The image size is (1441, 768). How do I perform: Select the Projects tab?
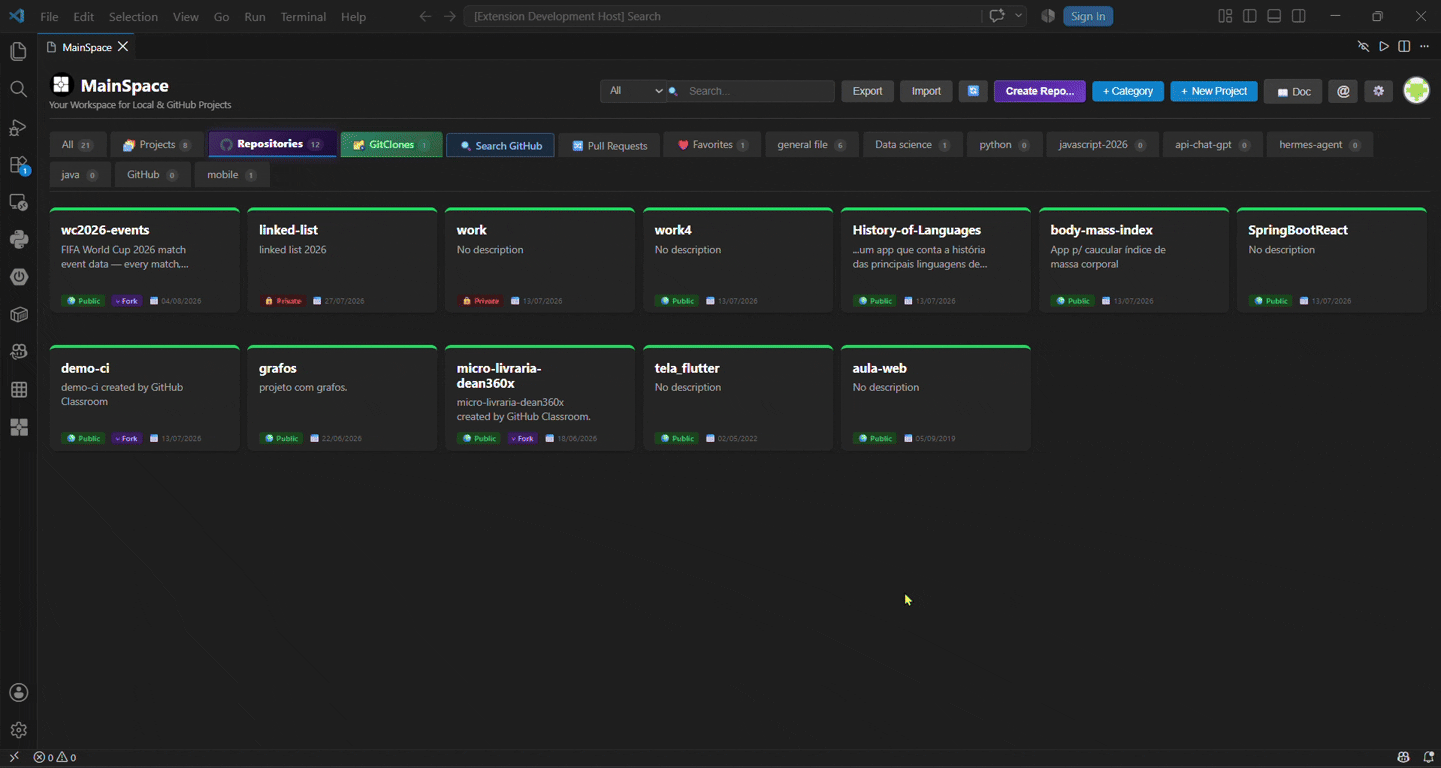coord(156,145)
